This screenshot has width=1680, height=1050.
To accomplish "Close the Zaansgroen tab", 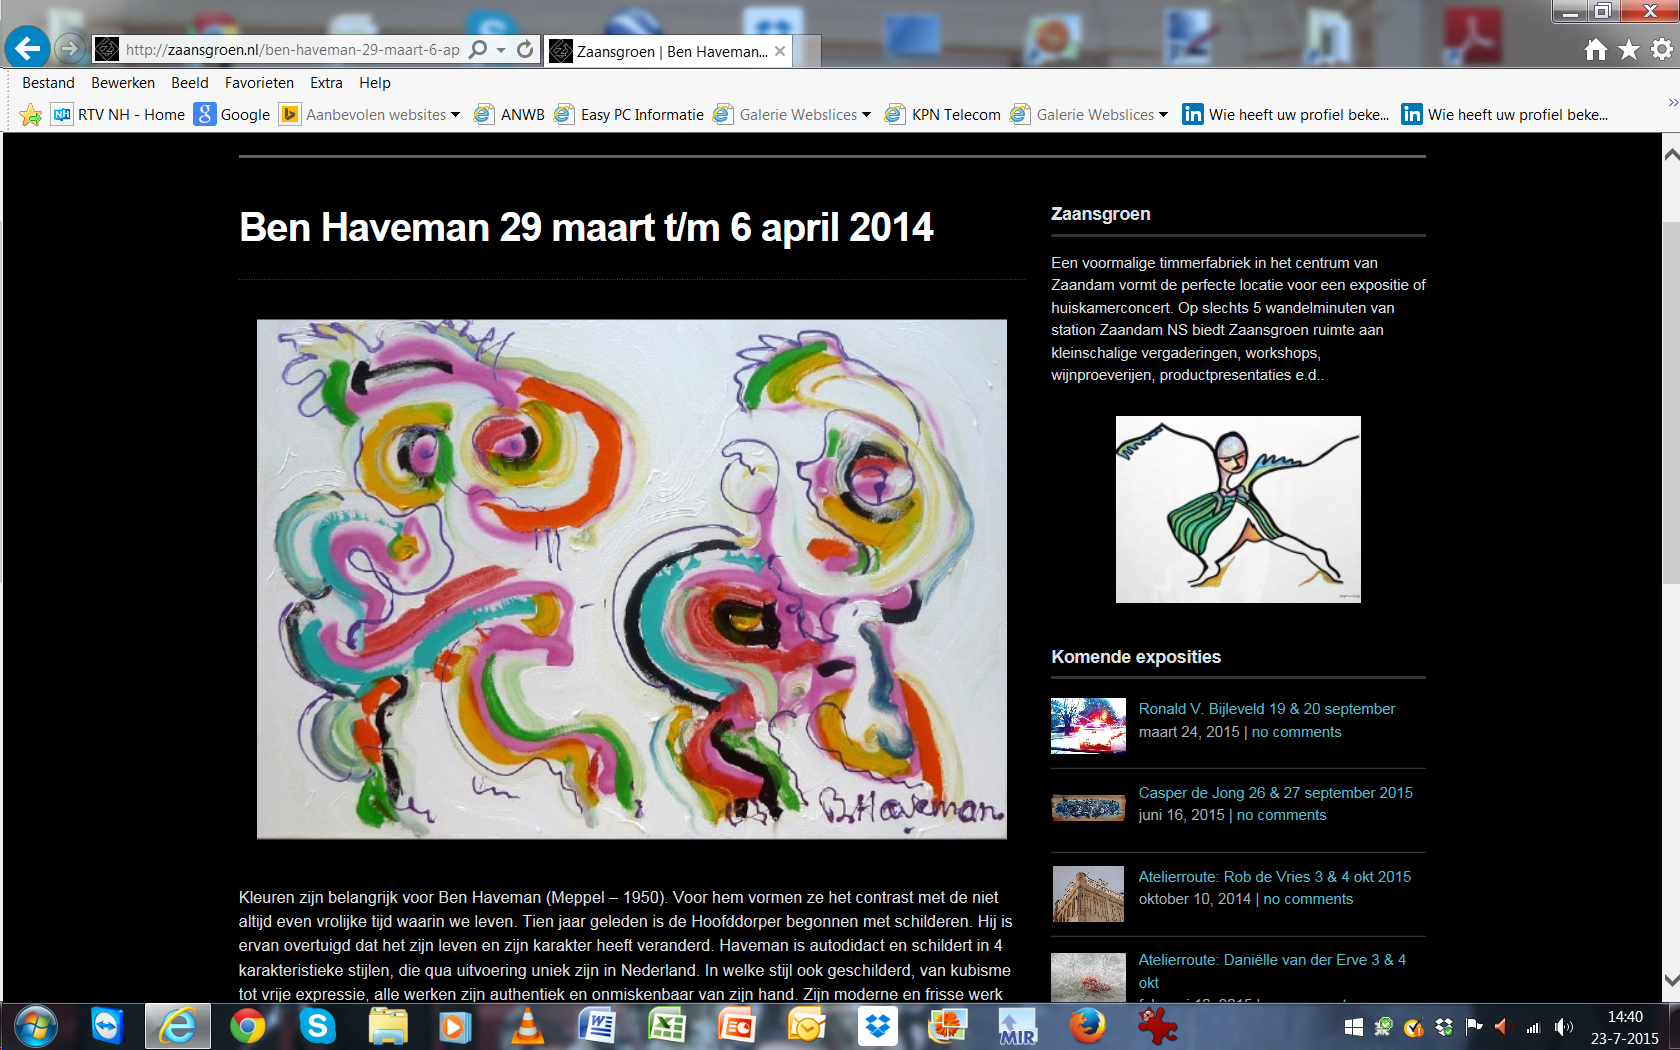I will (780, 51).
